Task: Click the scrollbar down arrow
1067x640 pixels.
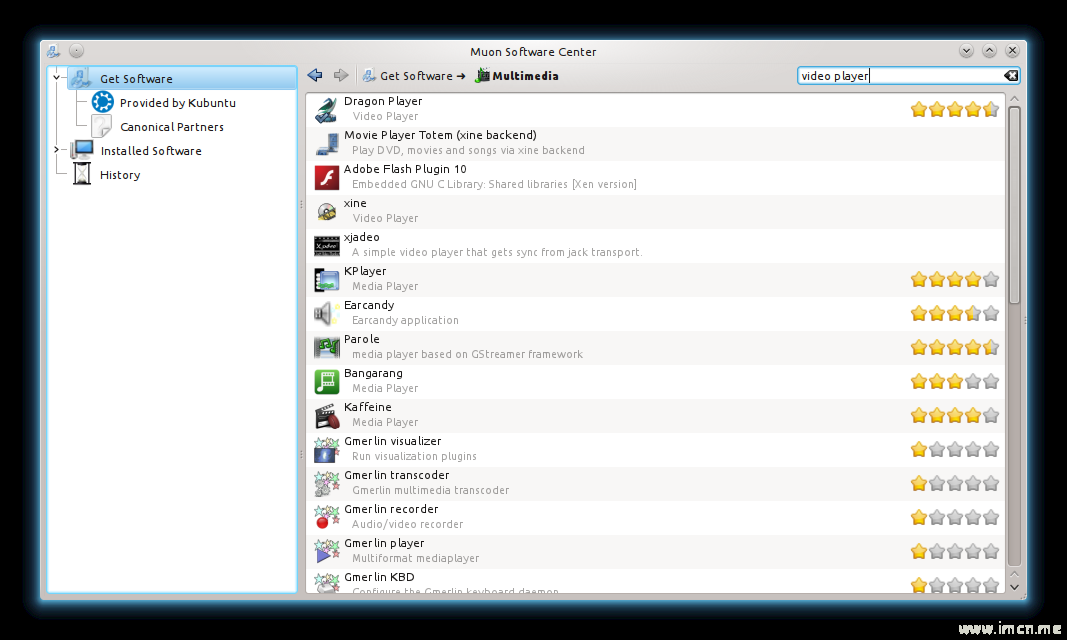Action: 1014,586
